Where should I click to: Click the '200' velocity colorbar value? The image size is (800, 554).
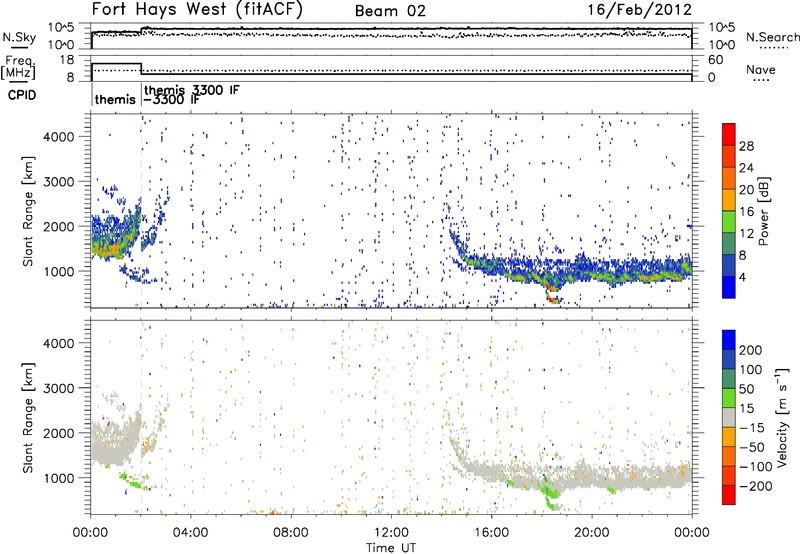pos(751,350)
